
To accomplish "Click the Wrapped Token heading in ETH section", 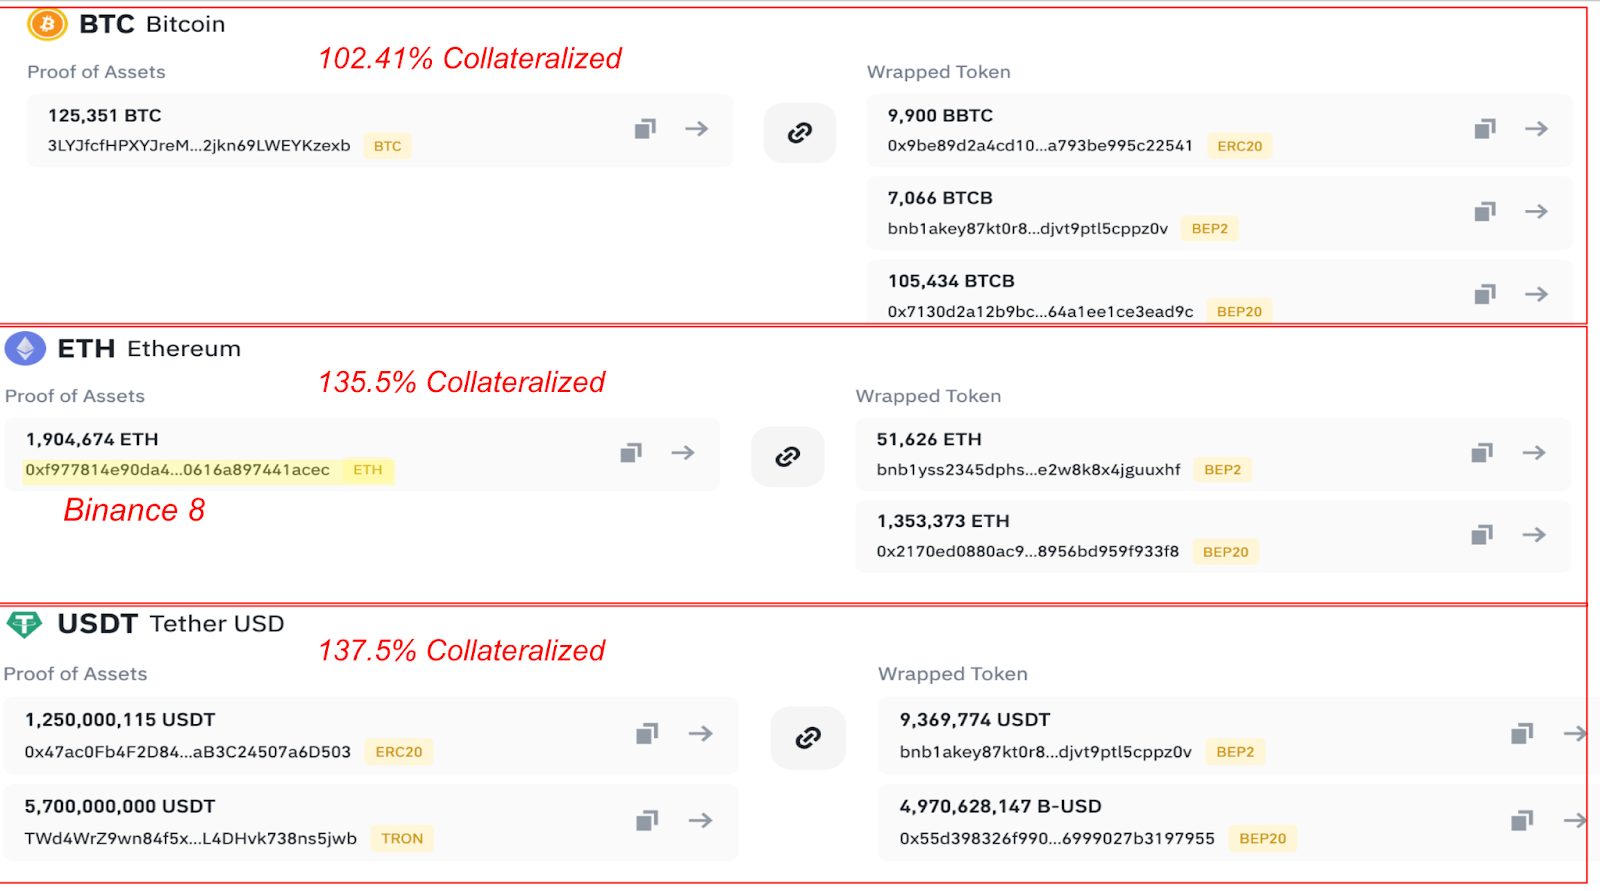I will click(x=928, y=395).
